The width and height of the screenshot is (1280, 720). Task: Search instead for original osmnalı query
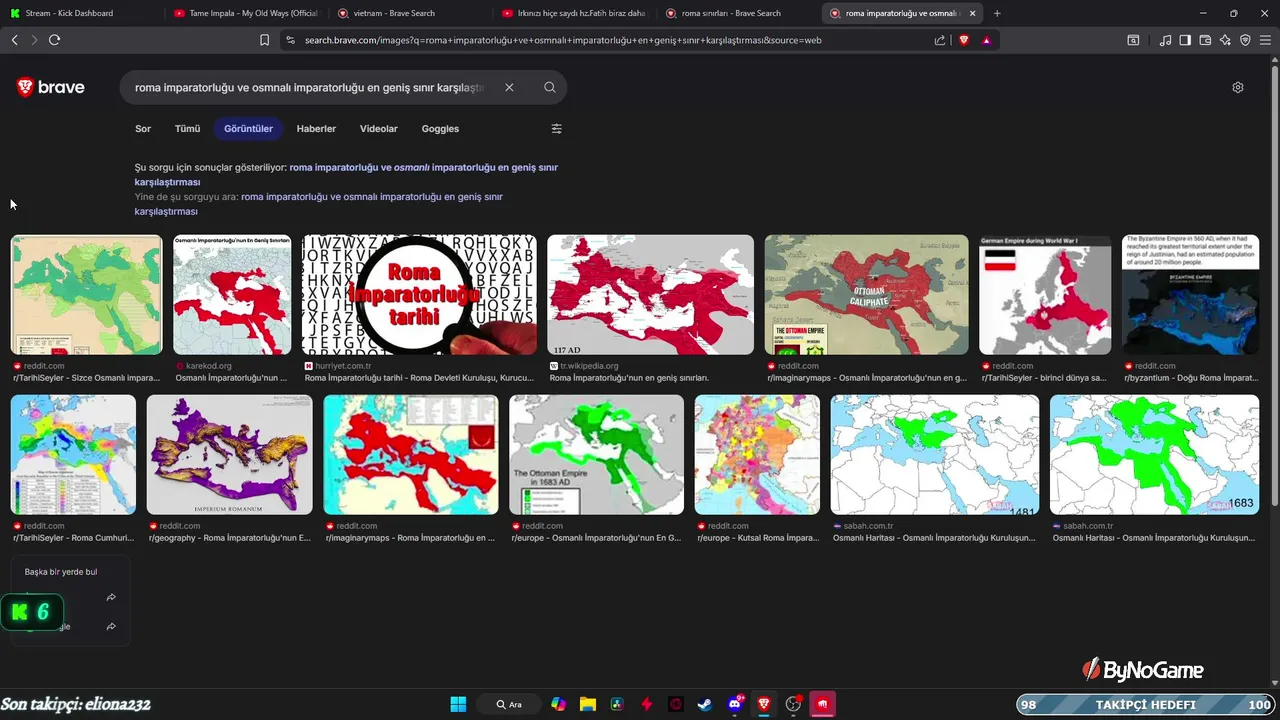[319, 204]
